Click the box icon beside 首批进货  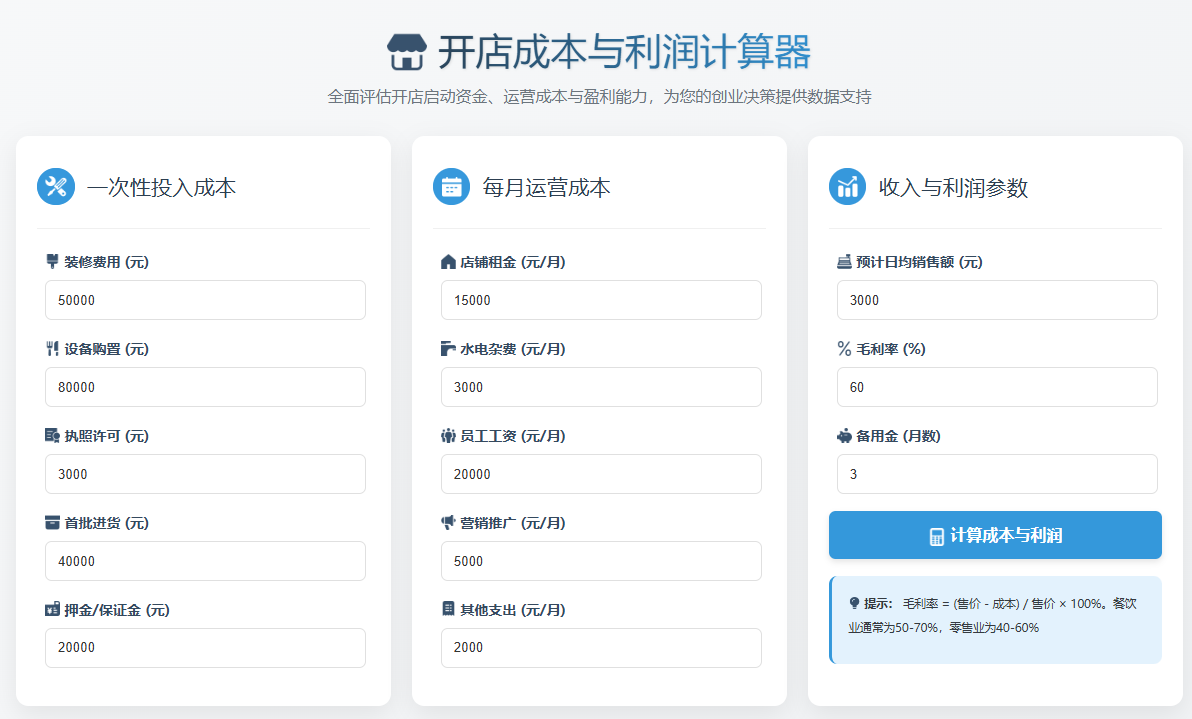coord(52,522)
